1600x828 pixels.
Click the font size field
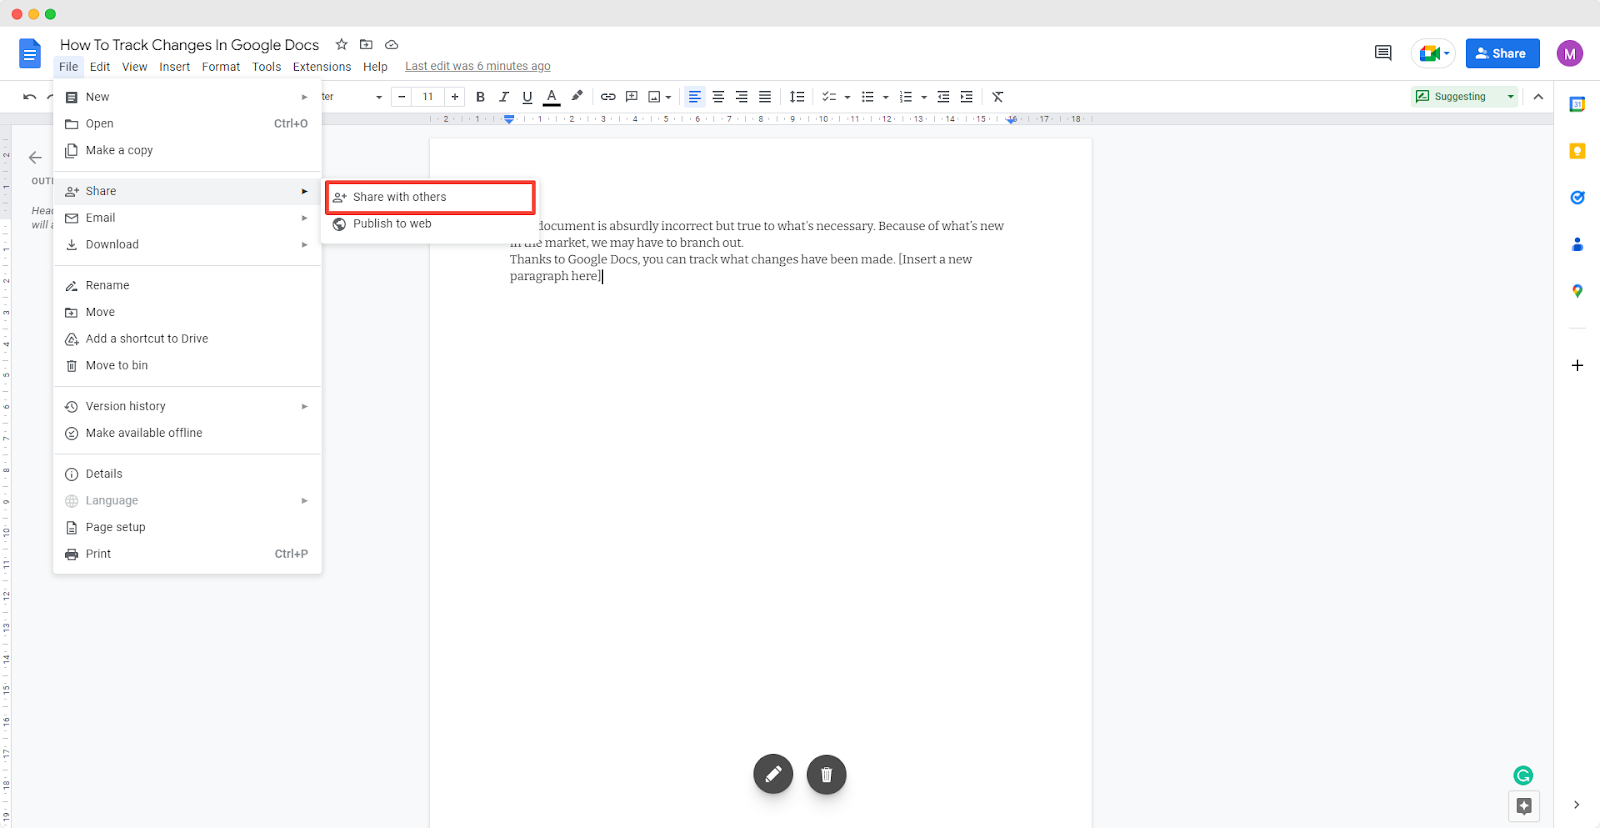point(428,97)
